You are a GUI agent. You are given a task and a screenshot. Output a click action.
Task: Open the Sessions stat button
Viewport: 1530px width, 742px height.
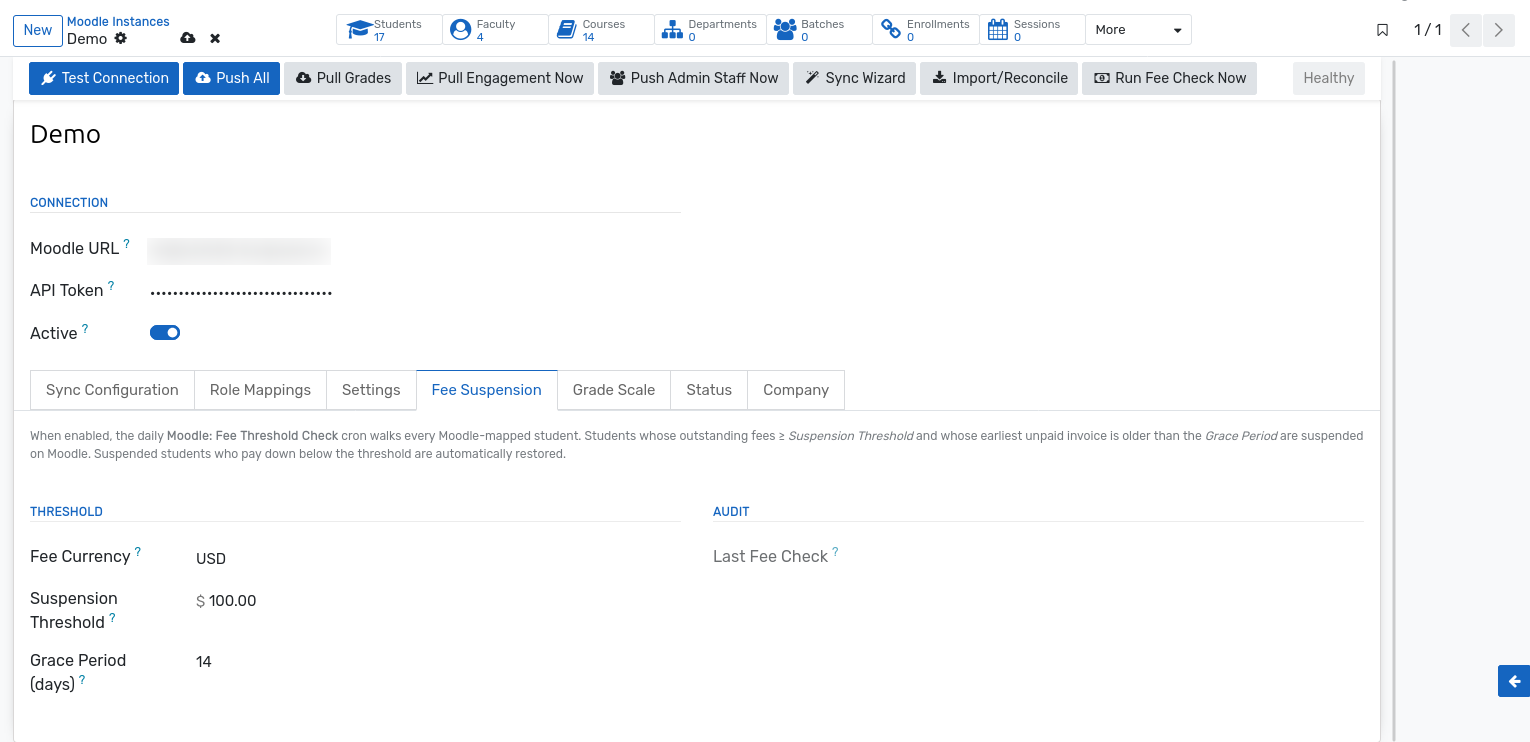pyautogui.click(x=1032, y=30)
